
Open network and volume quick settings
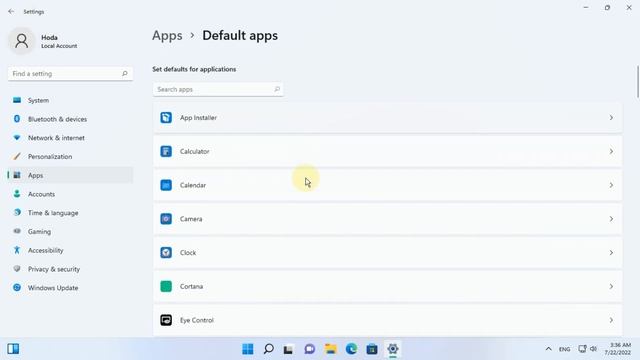click(587, 349)
